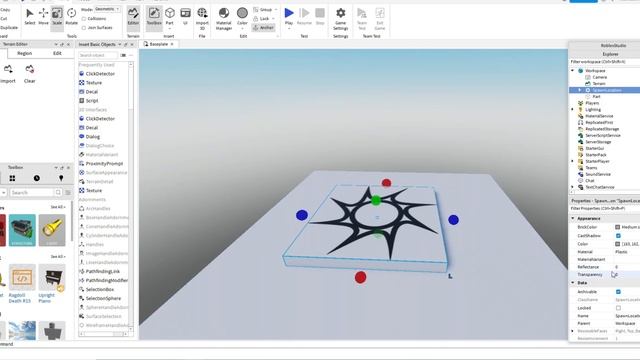Click Duplicate in the clipboard group

9,28
